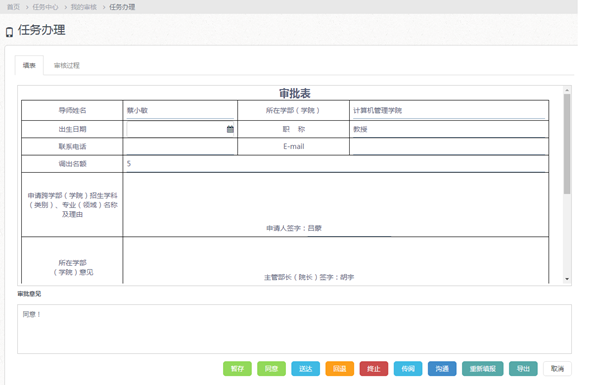Viewport: 598px width, 385px height.
Task: Select the 填表 tab
Action: (x=29, y=65)
